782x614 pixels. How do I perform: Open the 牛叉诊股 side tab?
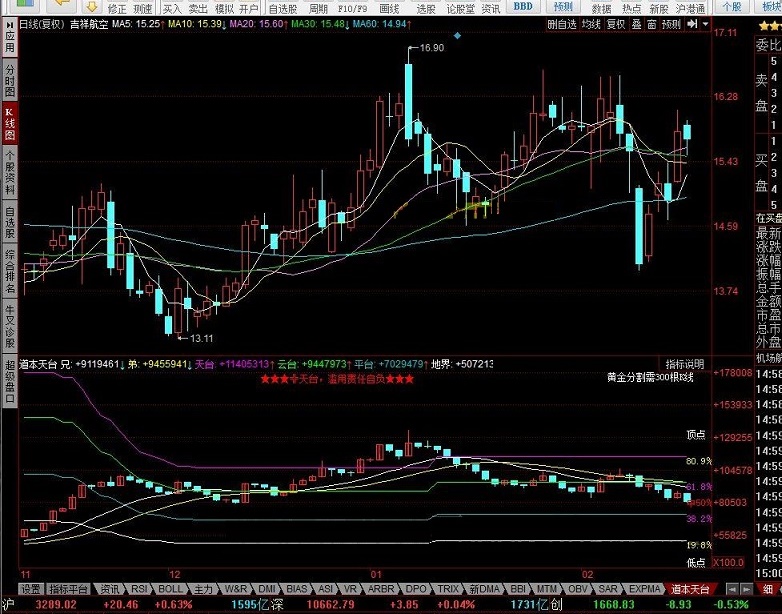point(10,326)
